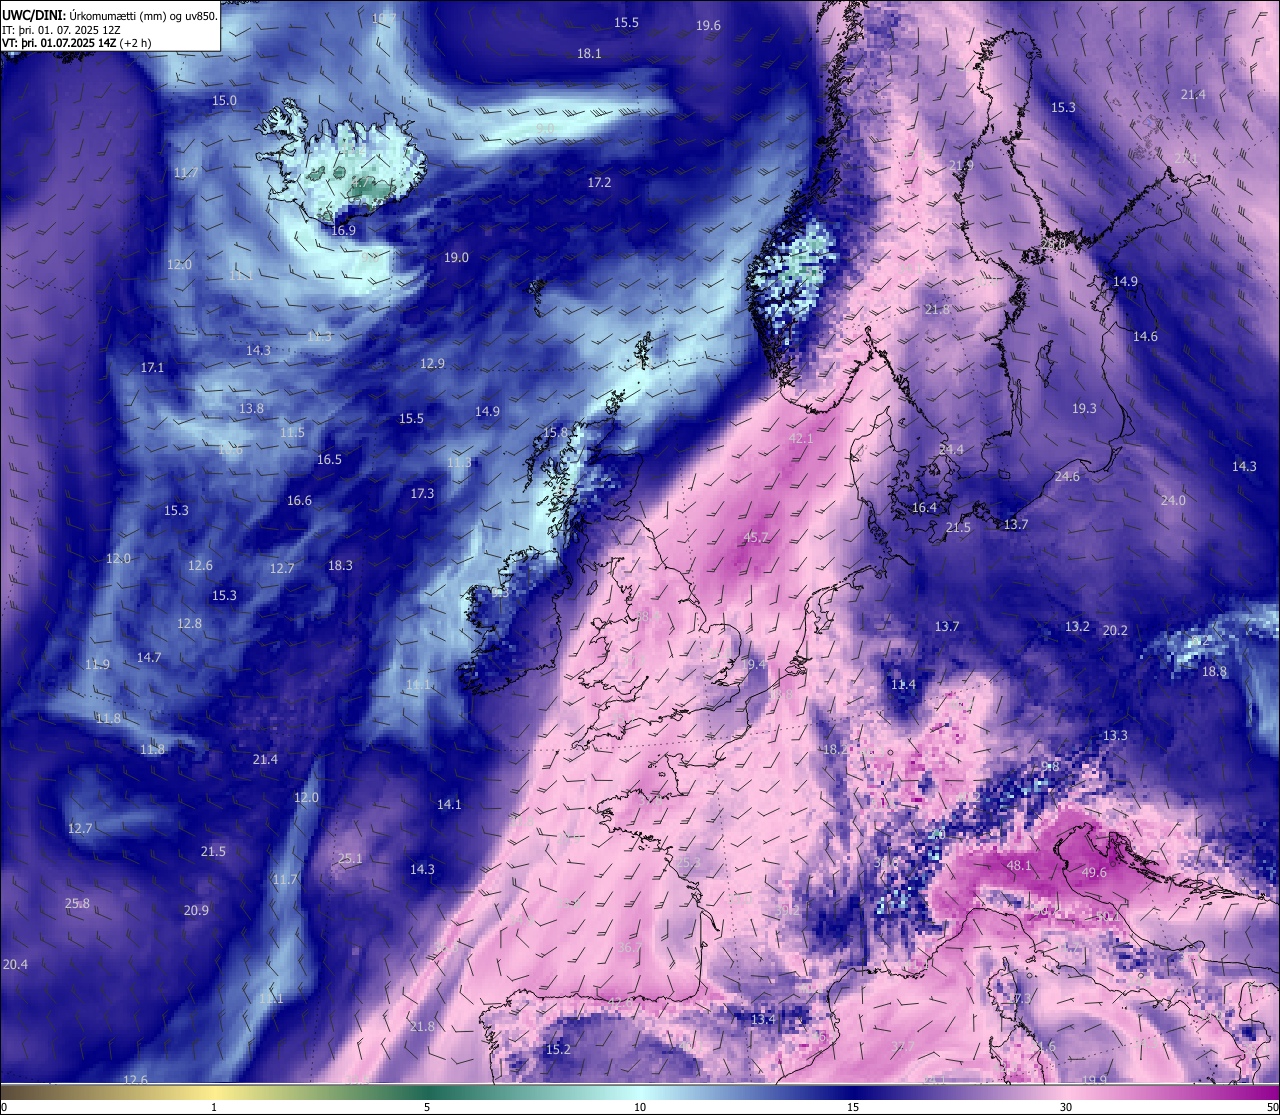
Task: Select the 12.8 value label
Action: [189, 624]
